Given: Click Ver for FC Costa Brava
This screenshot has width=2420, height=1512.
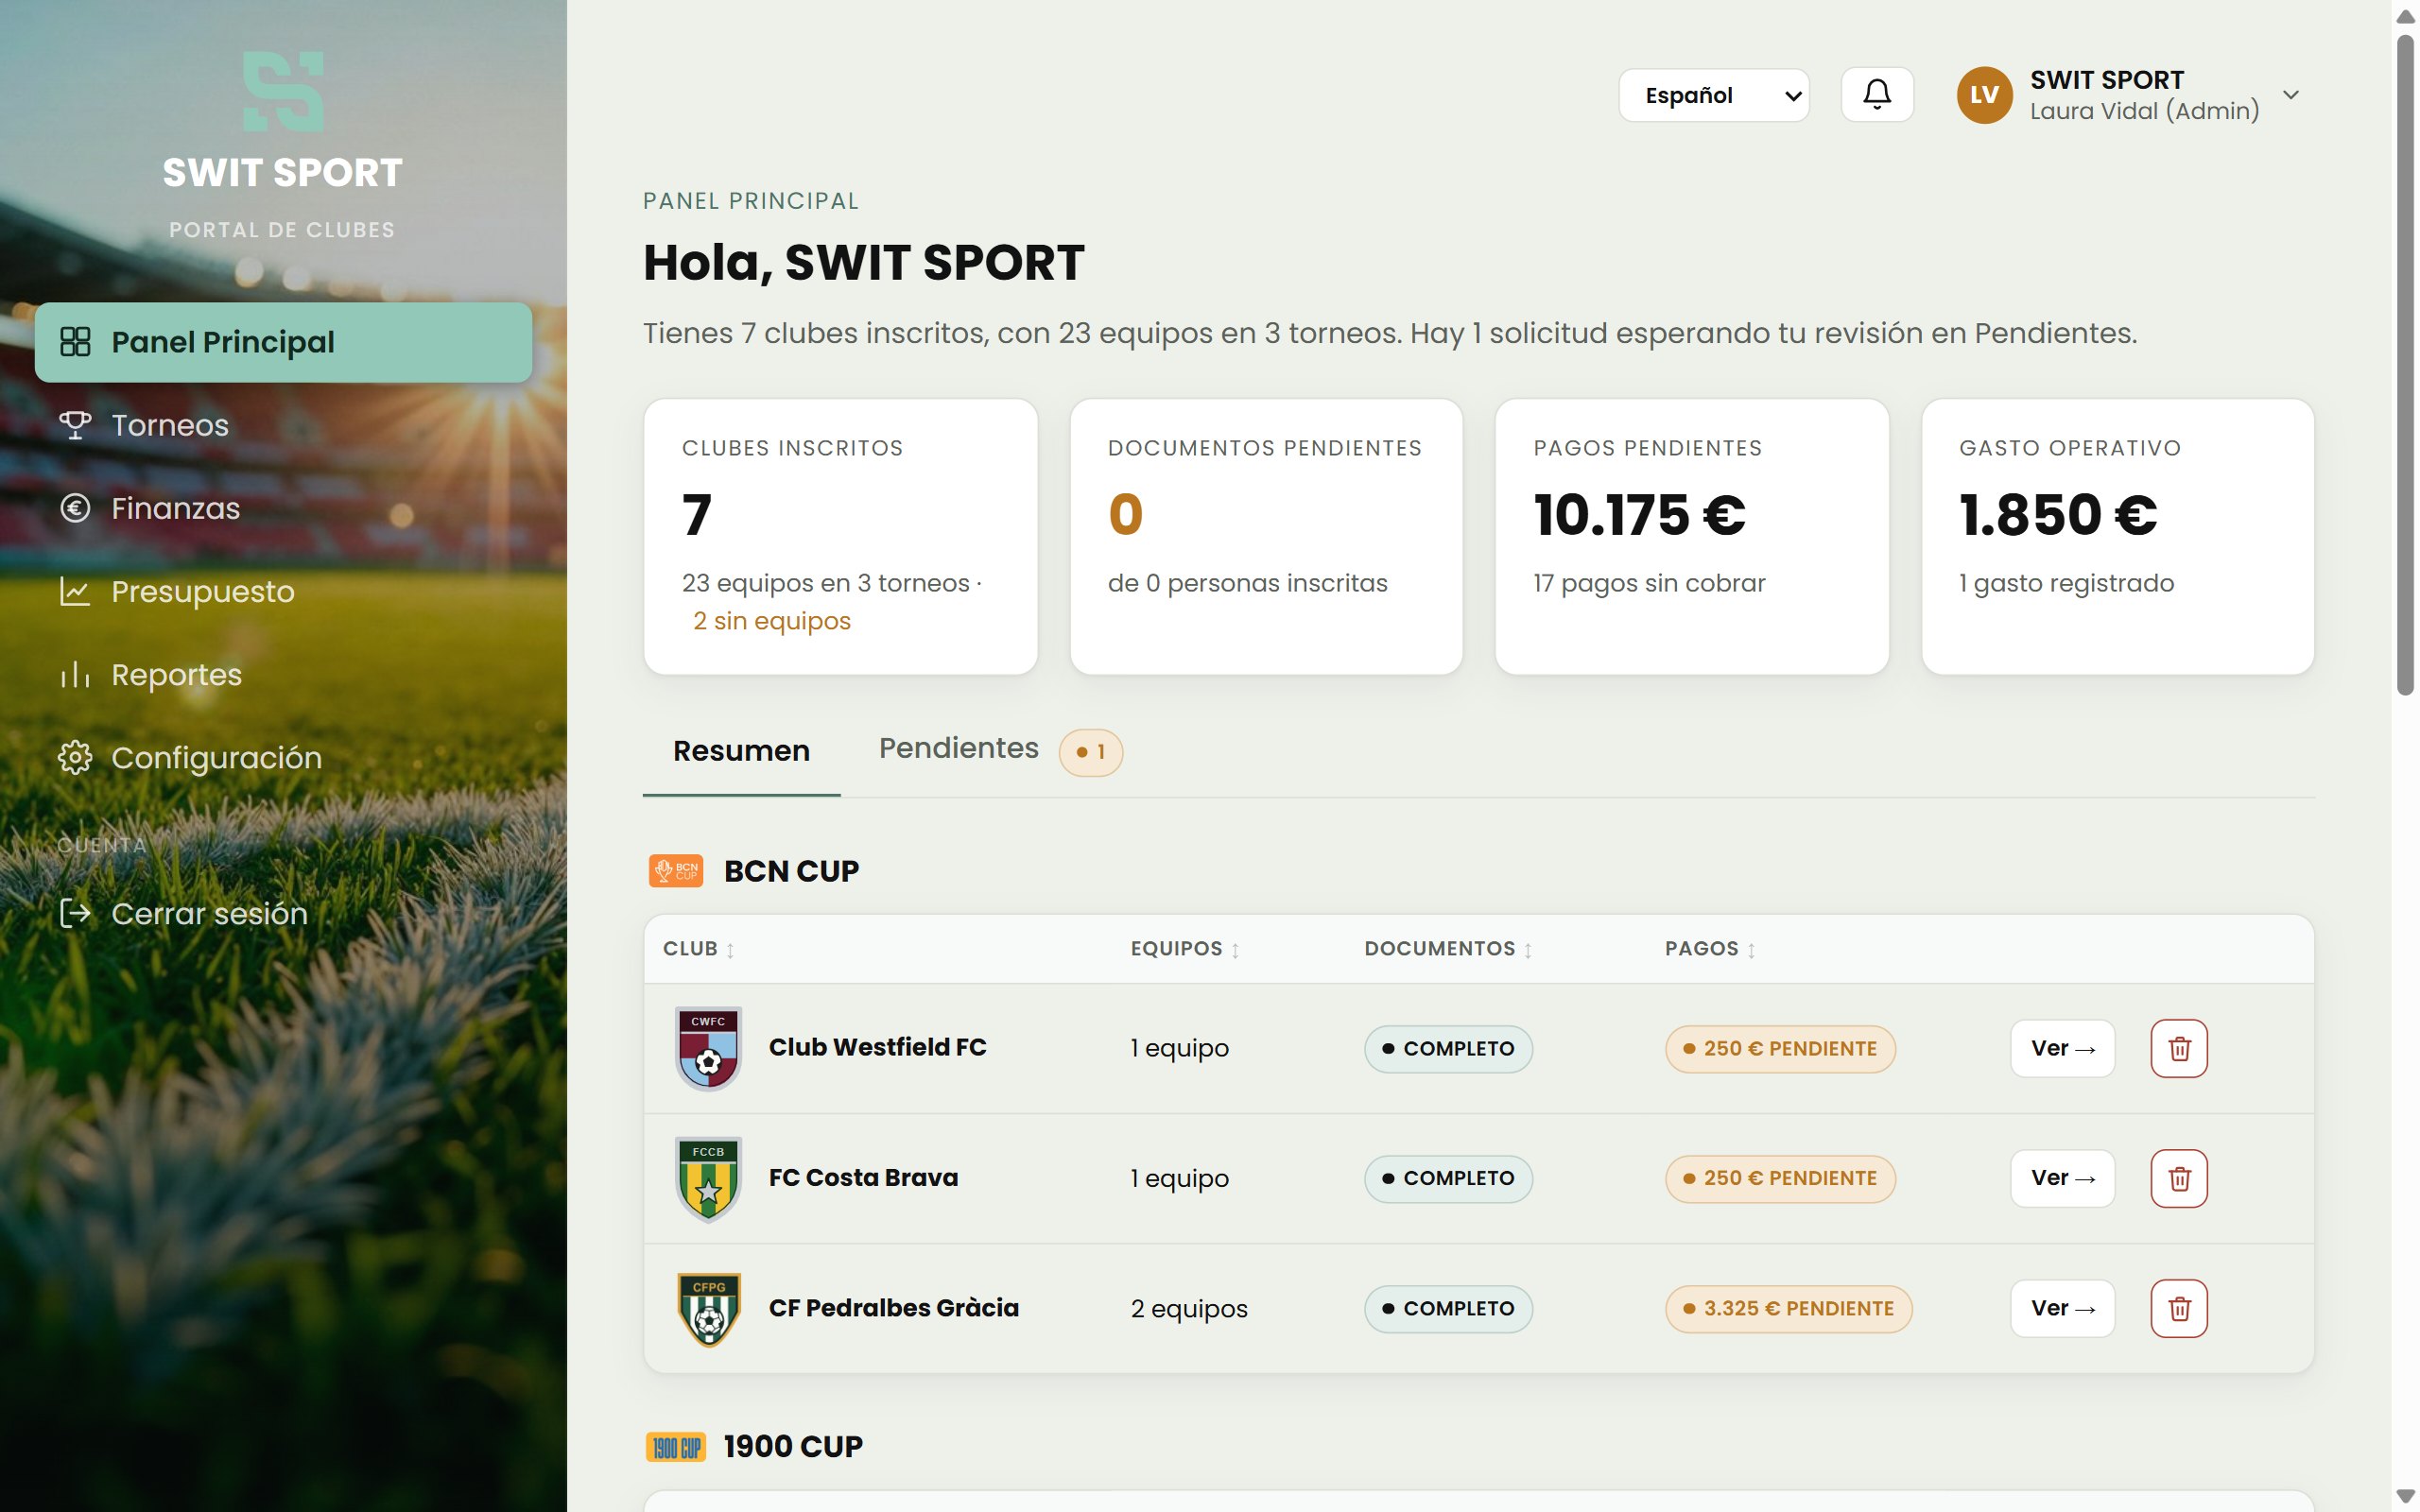Looking at the screenshot, I should tap(2062, 1178).
